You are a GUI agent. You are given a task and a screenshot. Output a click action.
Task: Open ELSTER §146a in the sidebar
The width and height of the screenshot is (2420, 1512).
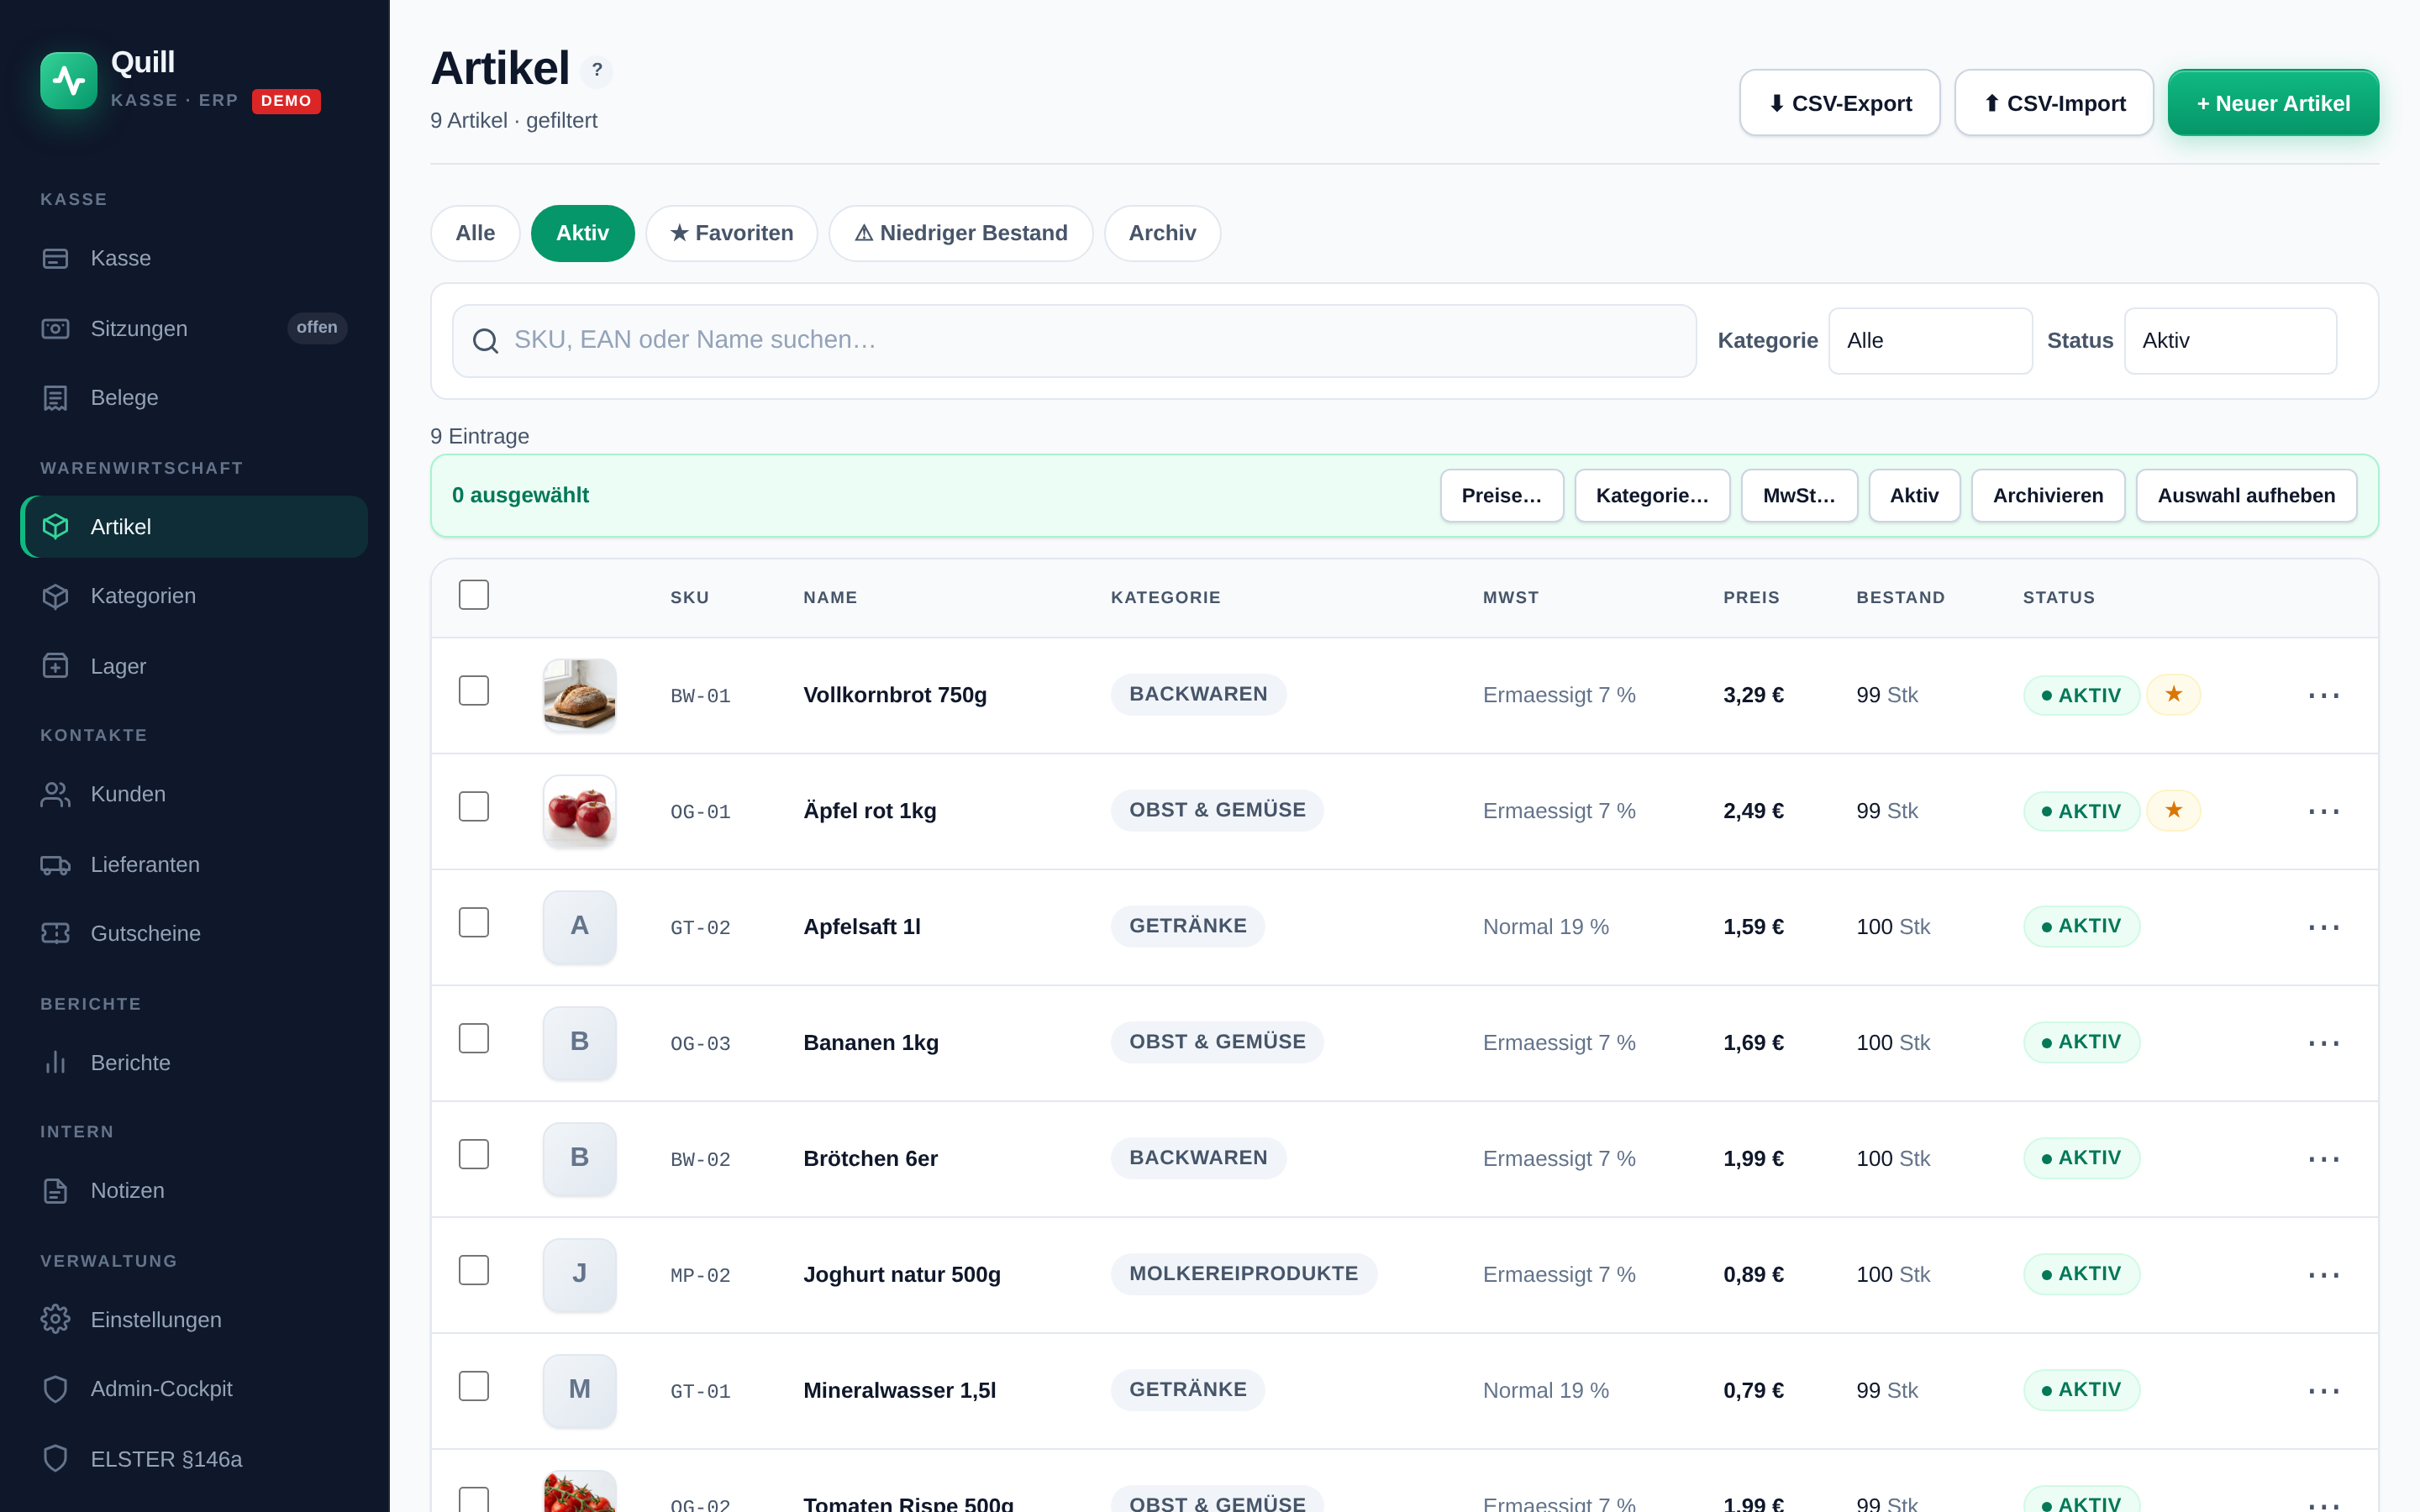tap(194, 1459)
